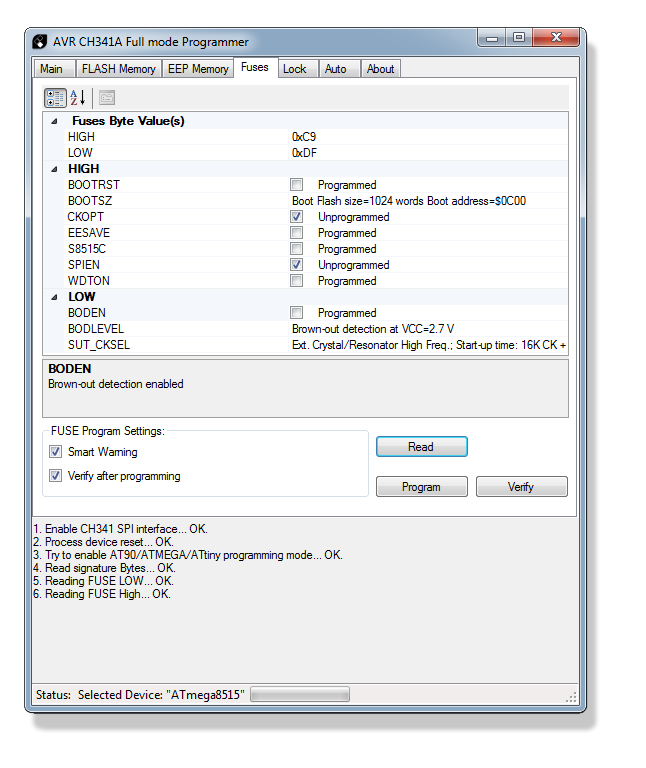Click the HIGH fuse byte value 0xC9

point(304,137)
